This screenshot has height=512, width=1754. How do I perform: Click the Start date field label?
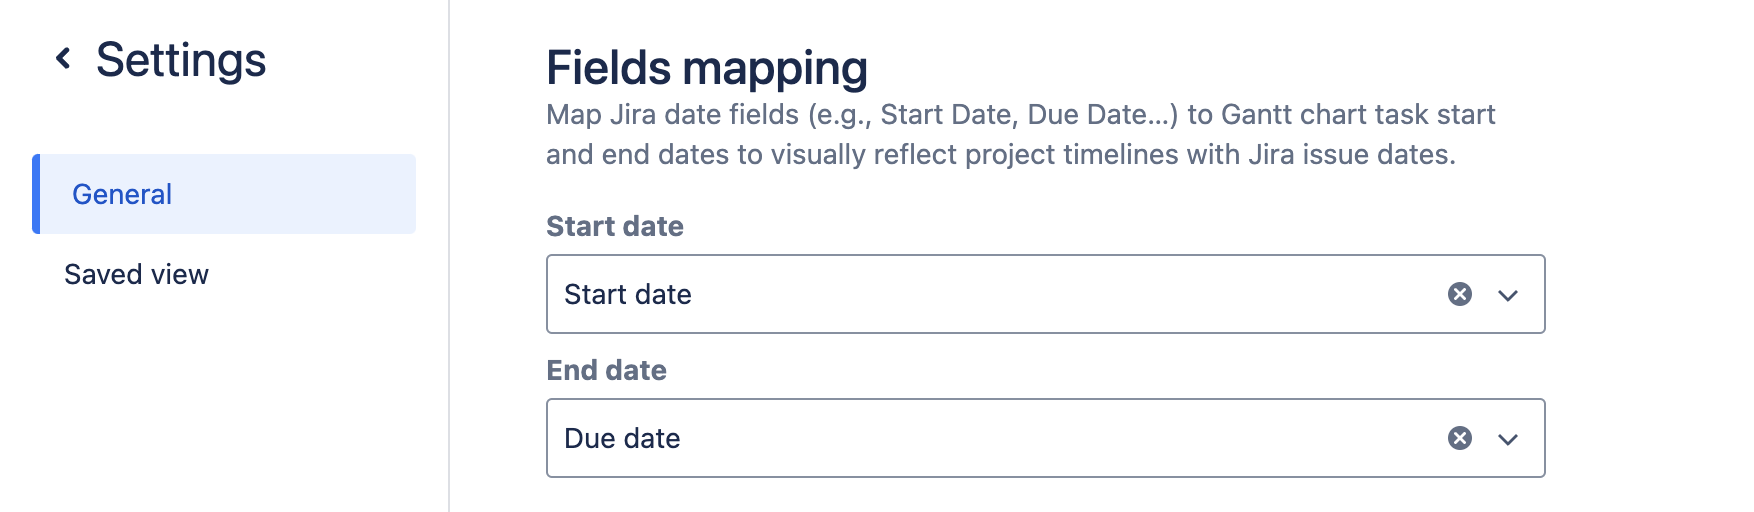[x=615, y=226]
